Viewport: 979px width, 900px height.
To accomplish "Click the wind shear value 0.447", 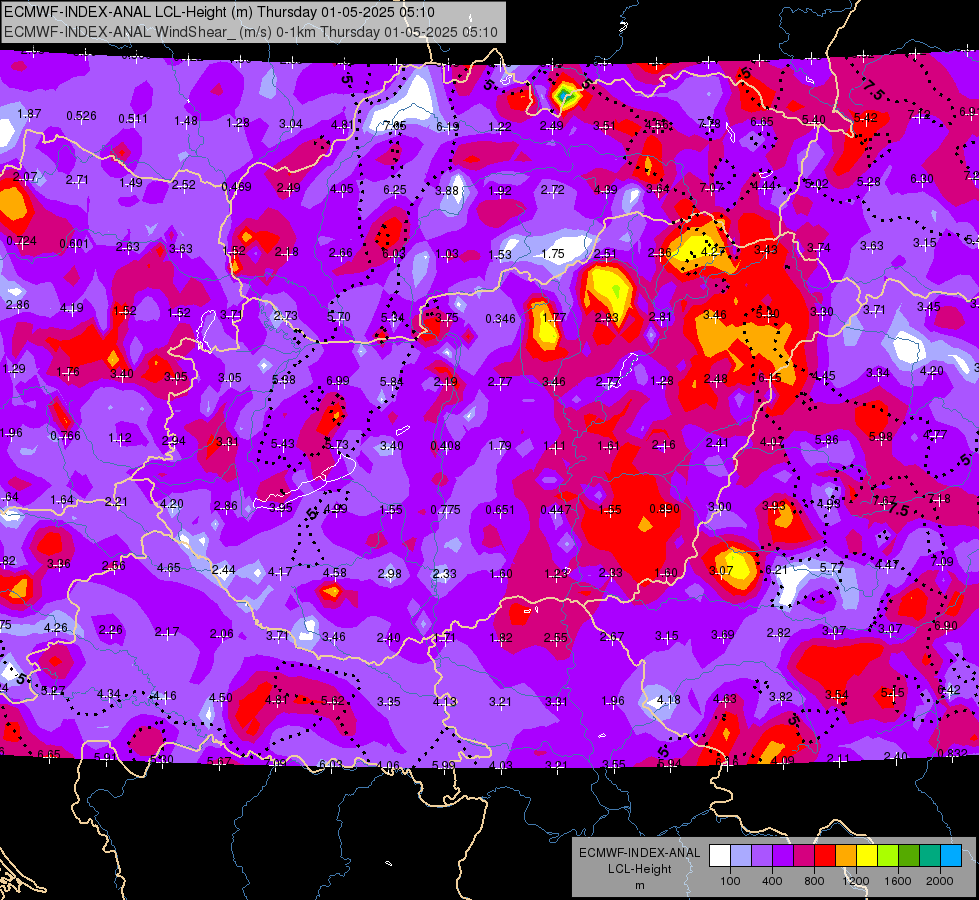I will 556,510.
